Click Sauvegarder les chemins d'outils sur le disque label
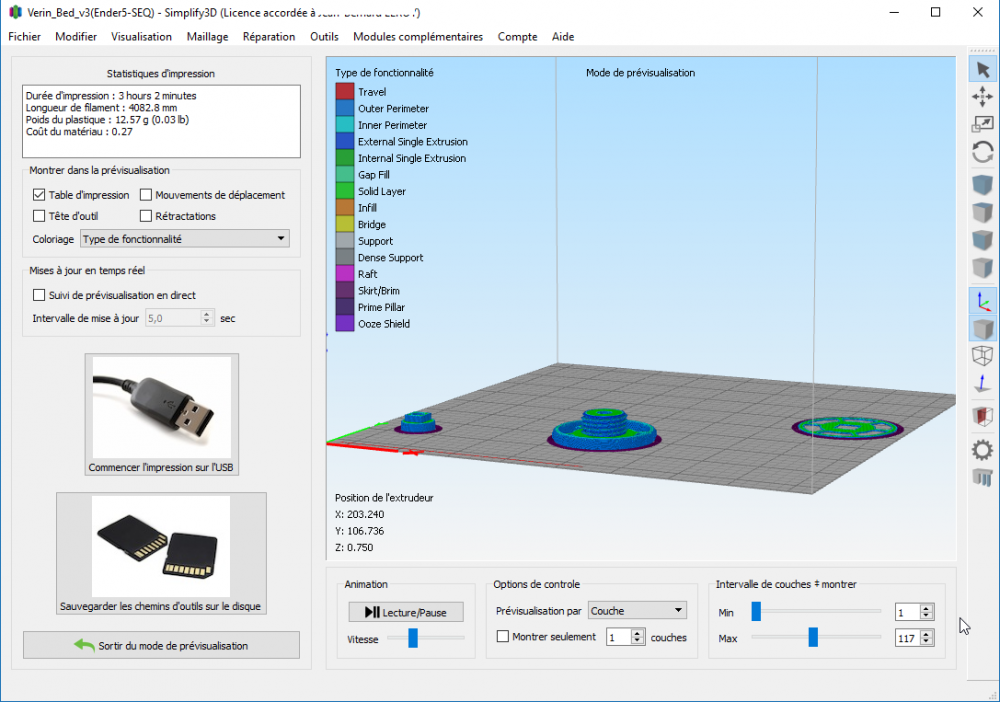Screen dimensions: 1000x702 pyautogui.click(x=160, y=606)
